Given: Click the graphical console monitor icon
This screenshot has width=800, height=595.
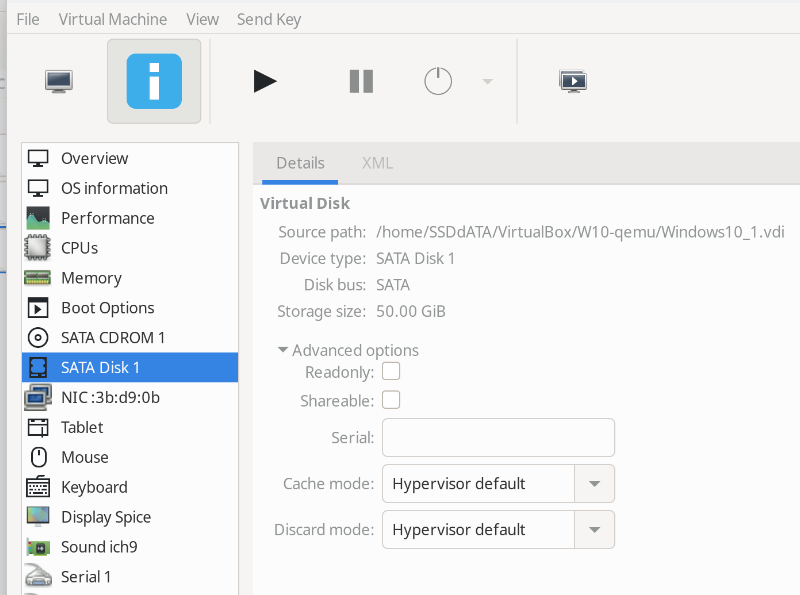Looking at the screenshot, I should point(59,81).
